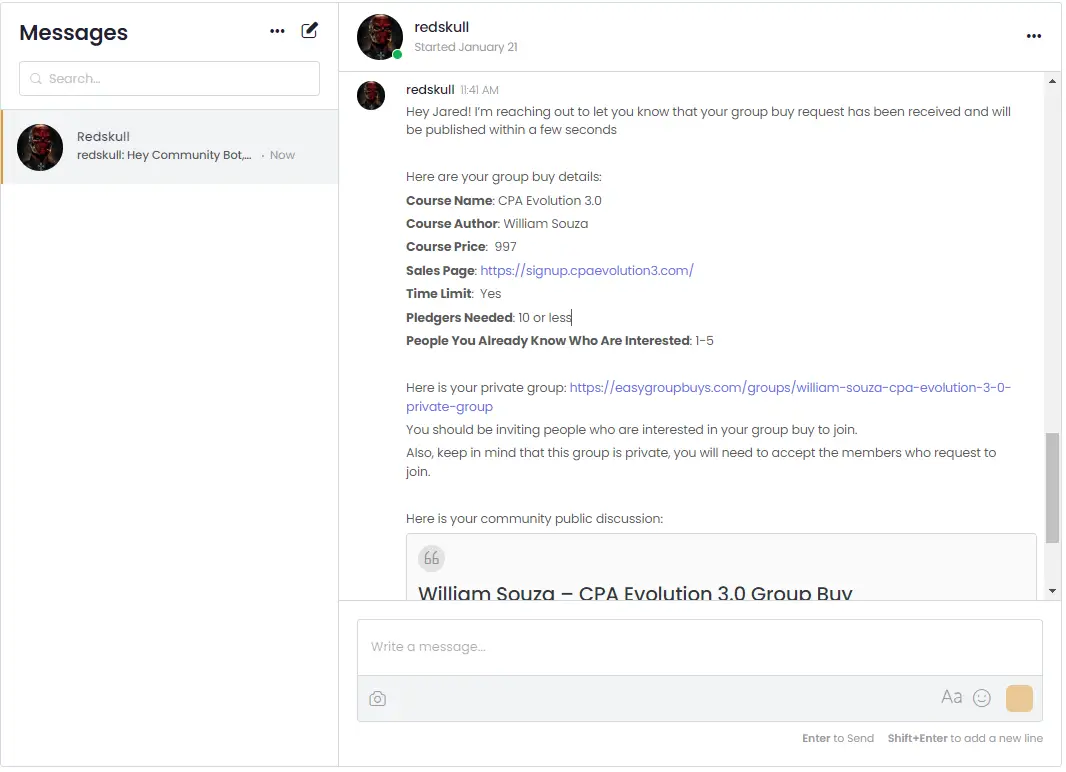Click the compose new message icon
This screenshot has height=772, width=1066.
pyautogui.click(x=310, y=31)
